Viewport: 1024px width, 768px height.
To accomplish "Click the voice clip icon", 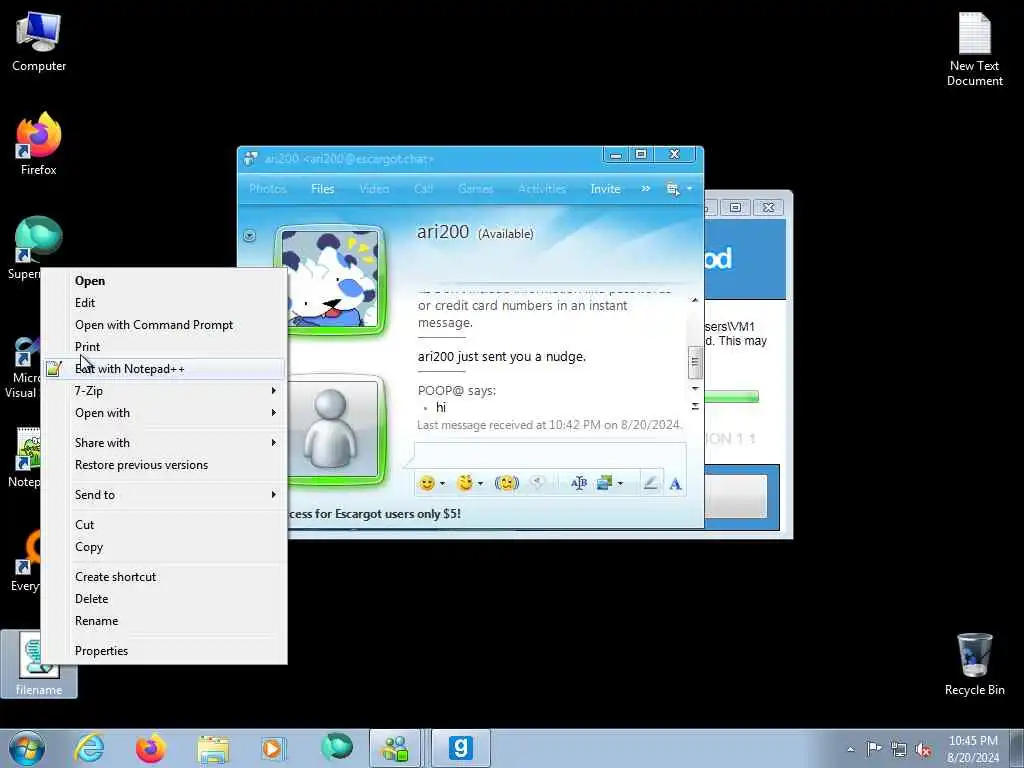I will point(537,483).
